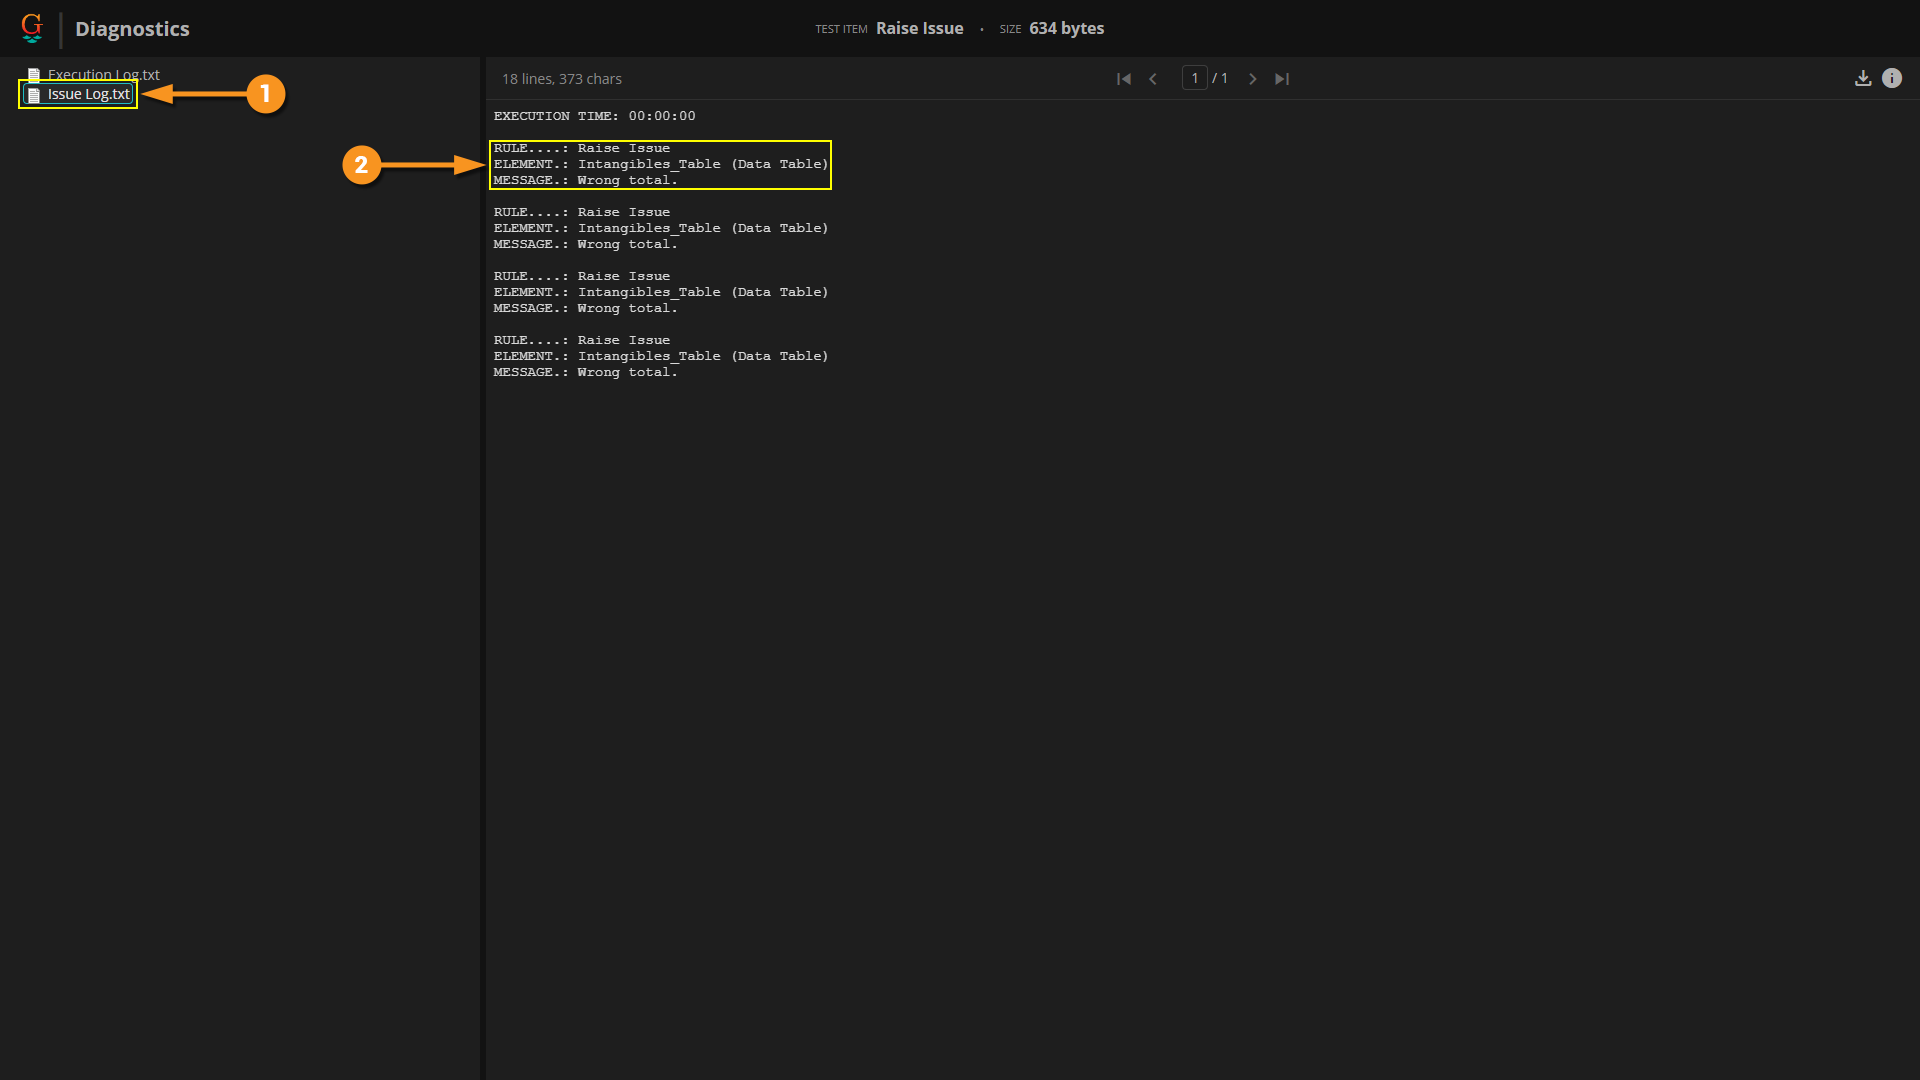Jump to last page of log
Image resolution: width=1920 pixels, height=1080 pixels.
1282,79
